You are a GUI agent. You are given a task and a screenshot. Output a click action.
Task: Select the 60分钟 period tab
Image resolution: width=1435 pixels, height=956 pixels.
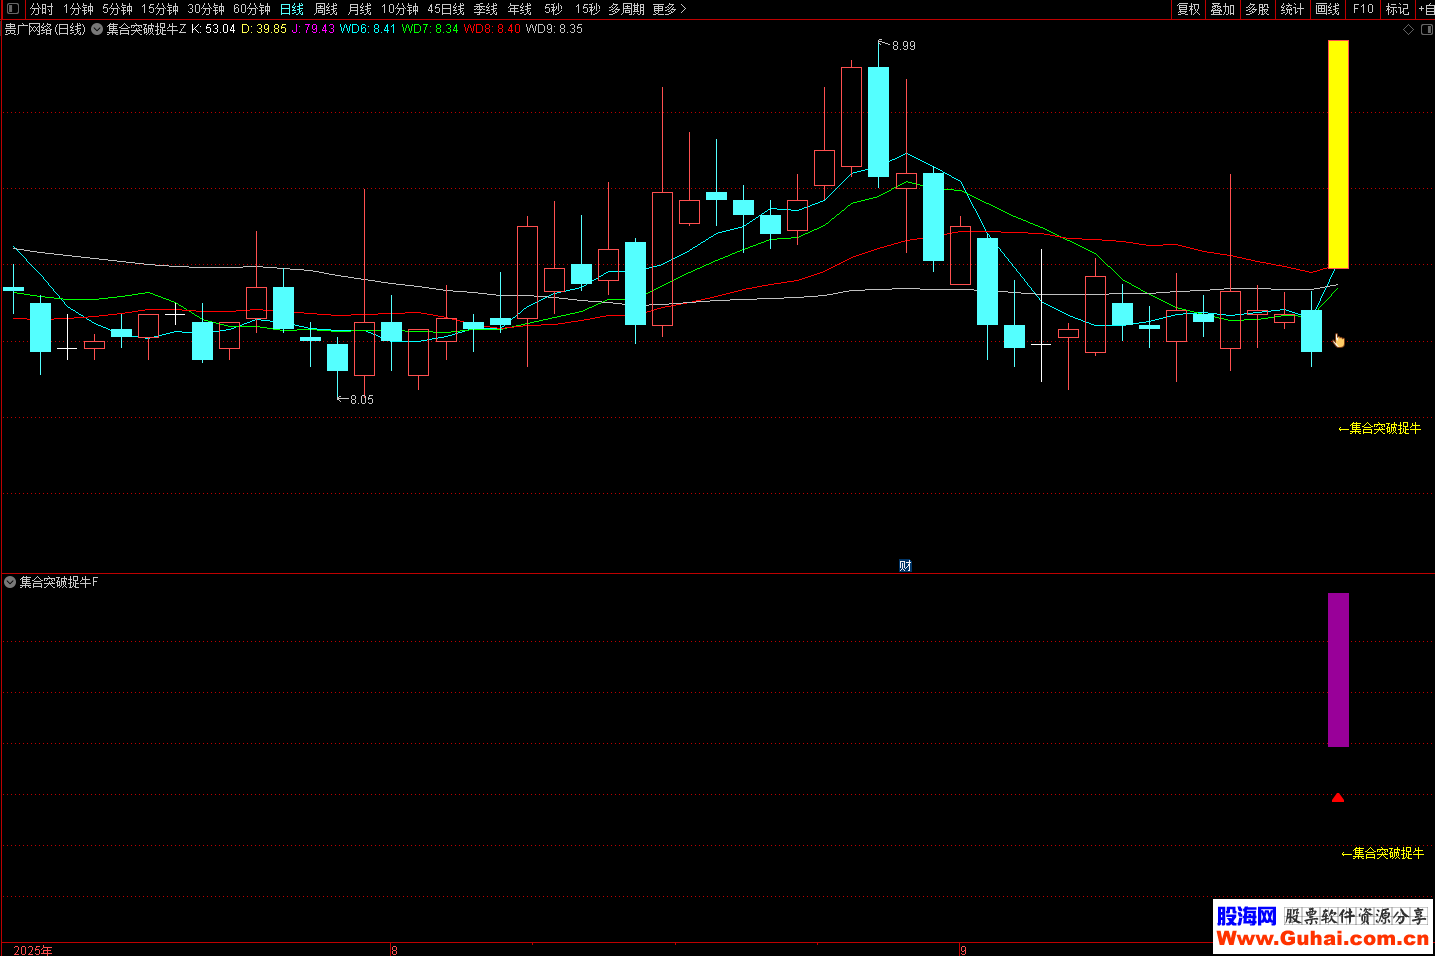coord(252,9)
